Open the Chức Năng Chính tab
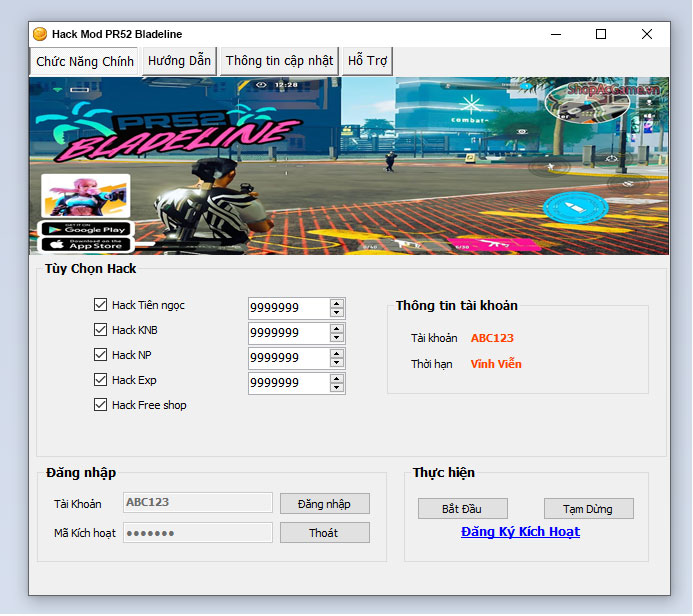693x616 pixels. (x=84, y=61)
